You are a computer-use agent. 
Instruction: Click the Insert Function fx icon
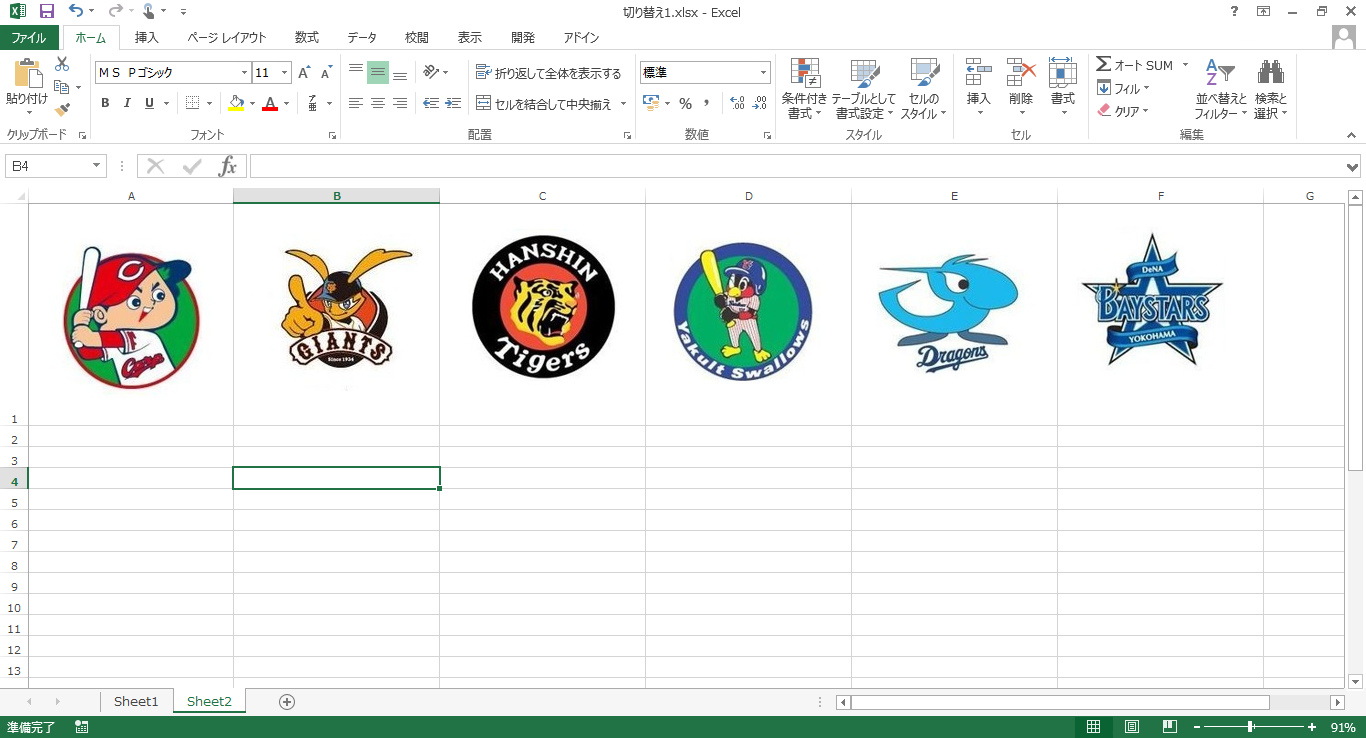228,166
